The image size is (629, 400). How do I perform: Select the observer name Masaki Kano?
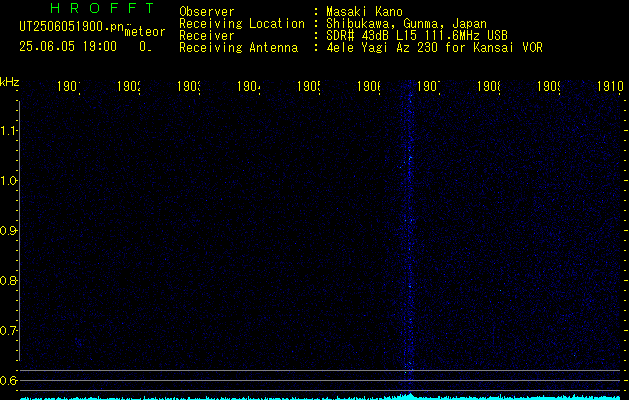click(364, 12)
